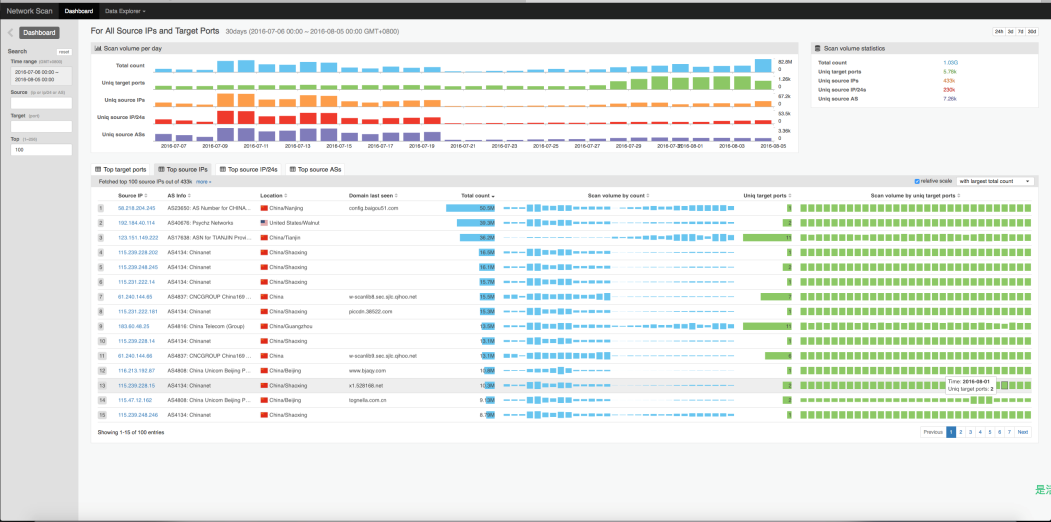Click the Total count bar for 123.151.149.222

coord(478,237)
